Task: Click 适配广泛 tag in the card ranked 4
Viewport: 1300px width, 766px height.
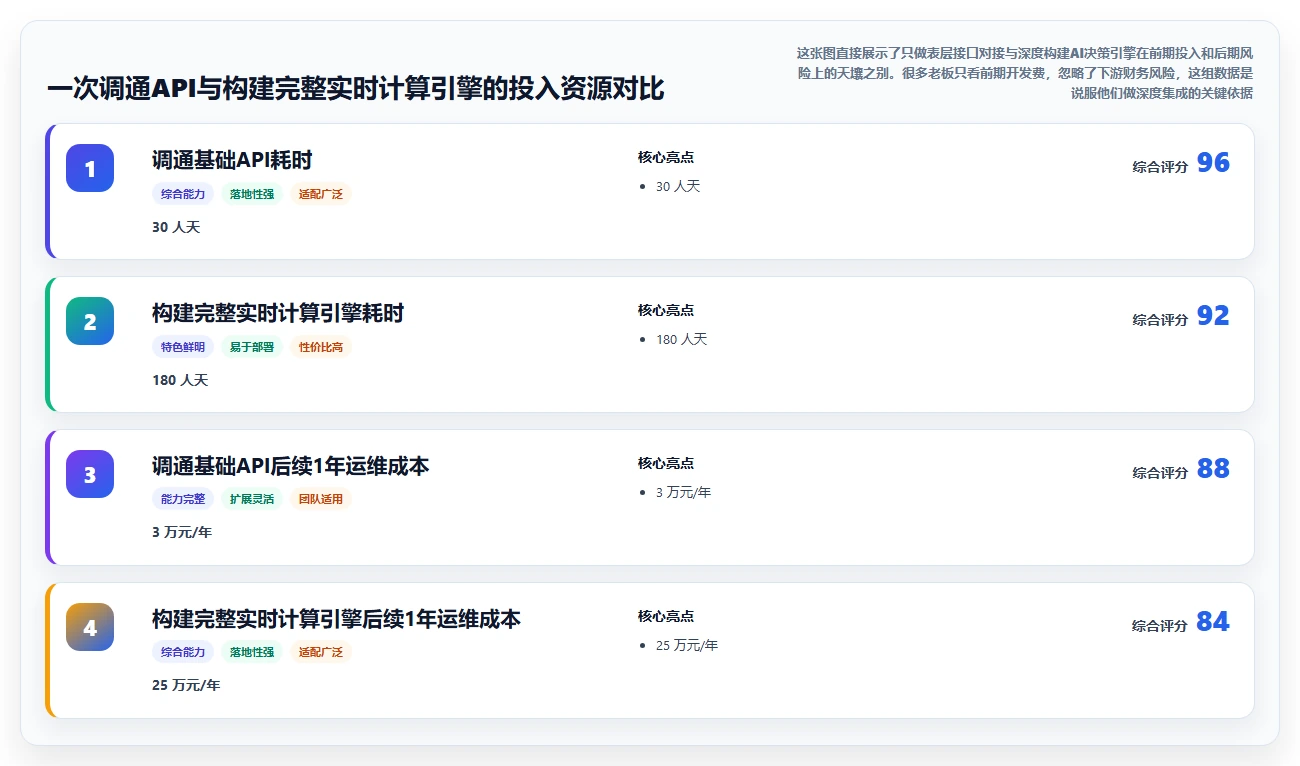Action: 321,652
